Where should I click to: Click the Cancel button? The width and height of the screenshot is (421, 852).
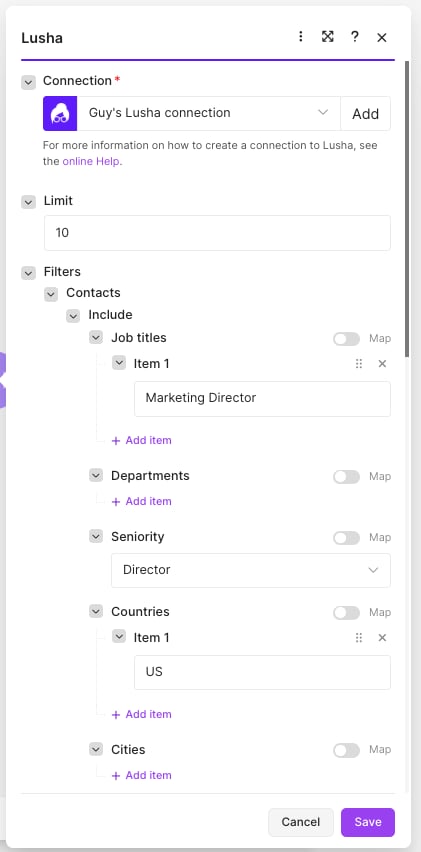click(x=300, y=822)
